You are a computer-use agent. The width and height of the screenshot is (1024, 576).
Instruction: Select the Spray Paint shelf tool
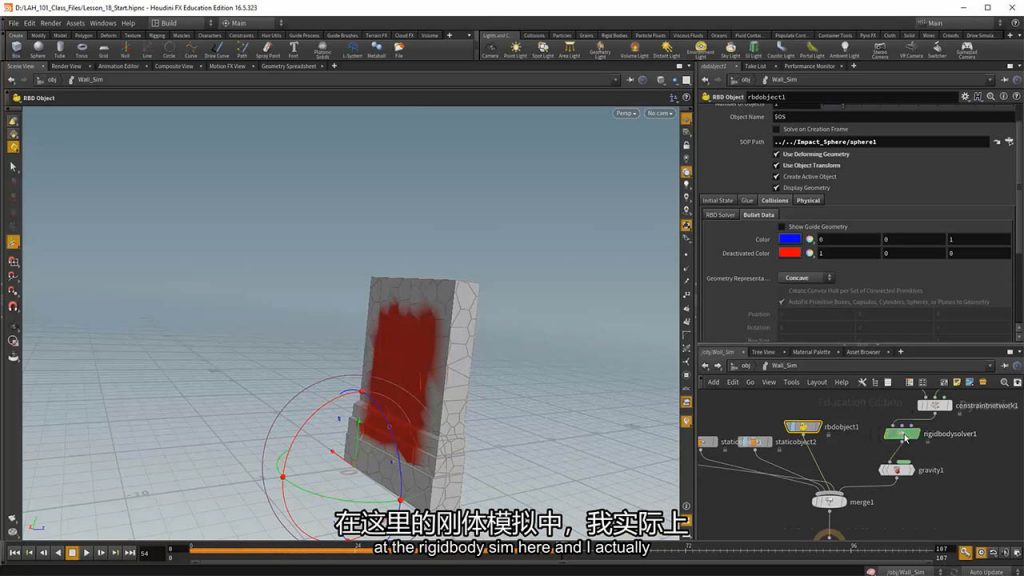point(268,50)
